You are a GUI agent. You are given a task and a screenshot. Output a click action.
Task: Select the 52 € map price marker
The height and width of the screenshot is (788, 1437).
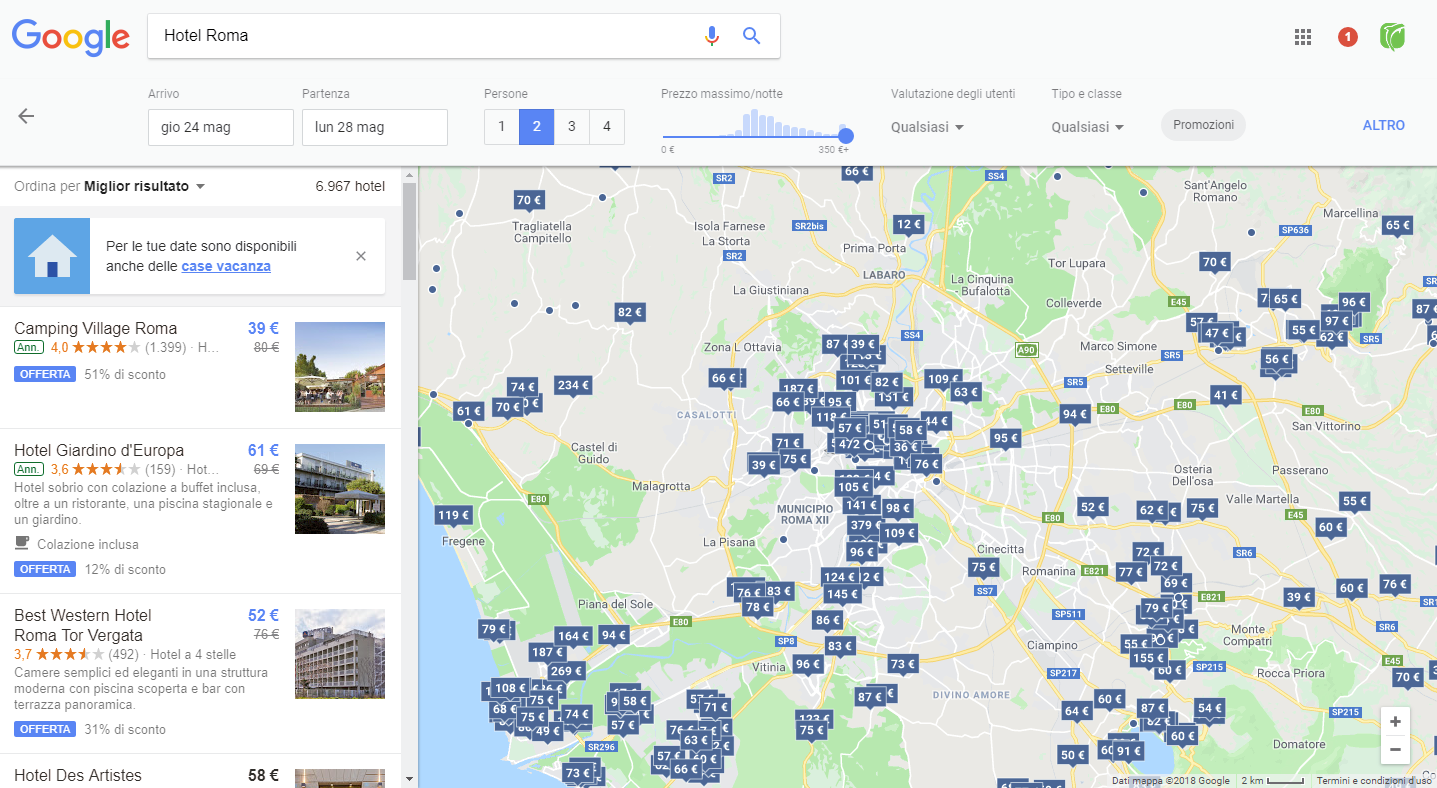point(1092,508)
